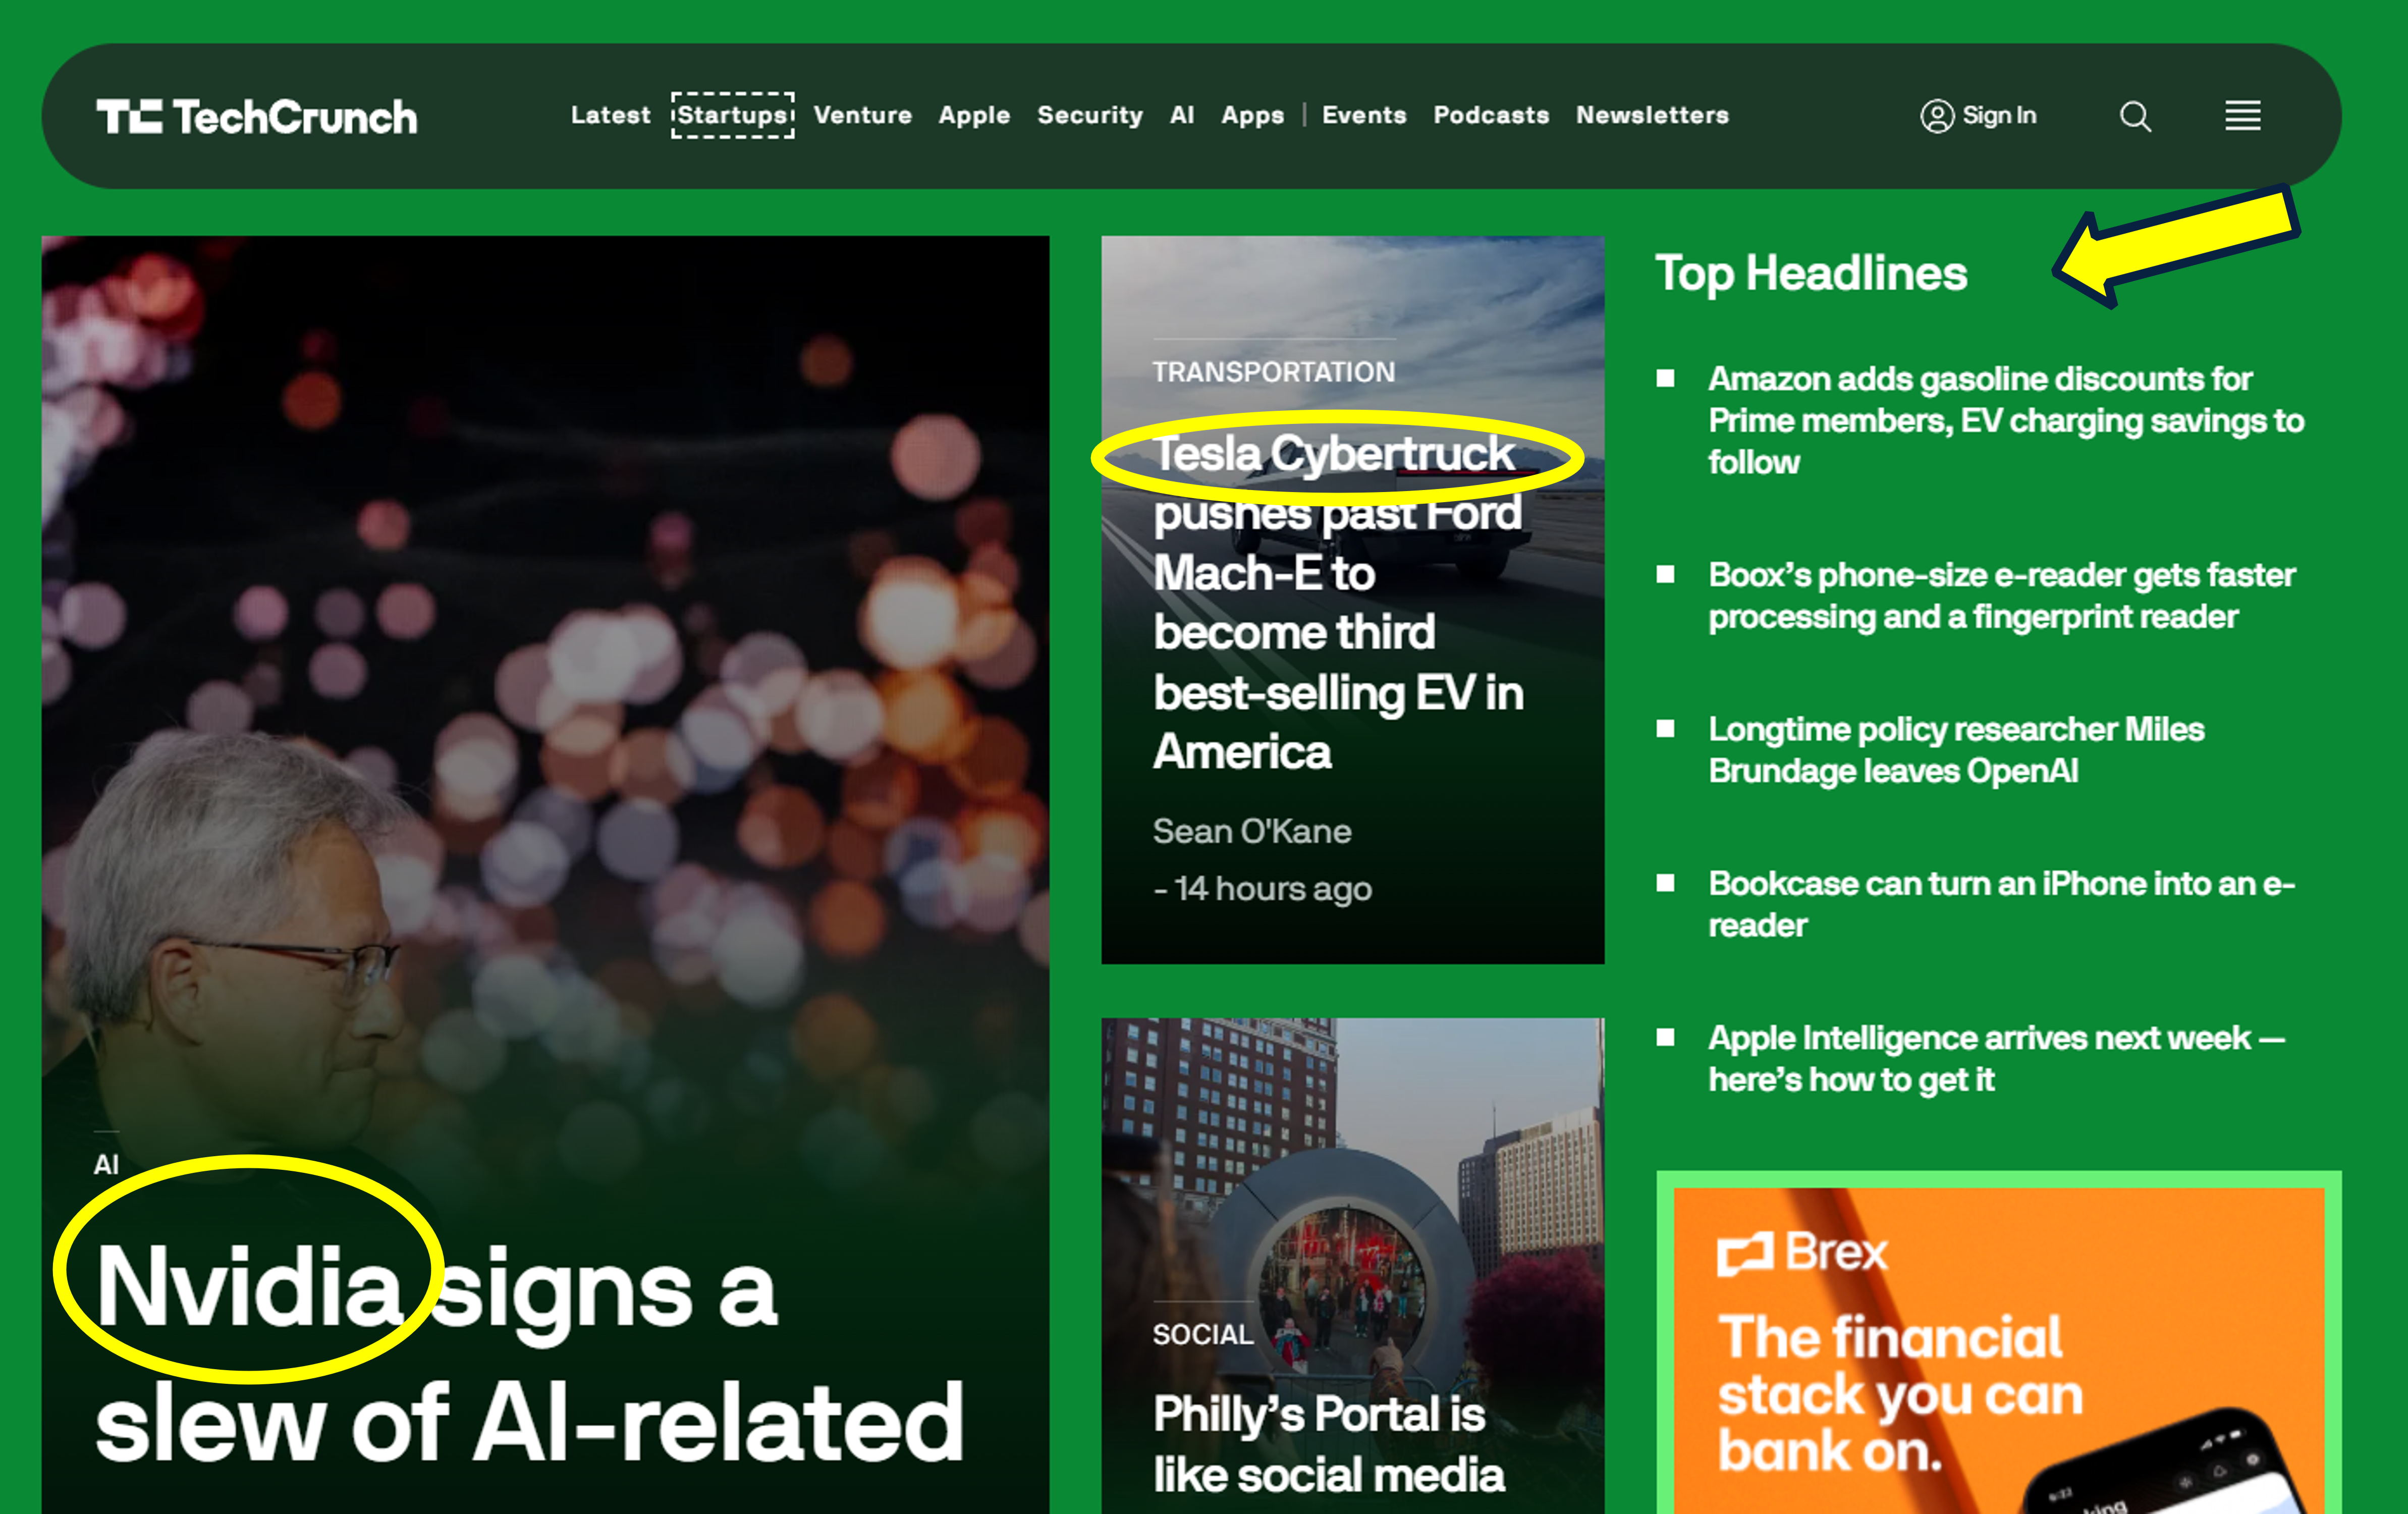Read the Miles Brundage leaves OpenAI story

pyautogui.click(x=1955, y=750)
